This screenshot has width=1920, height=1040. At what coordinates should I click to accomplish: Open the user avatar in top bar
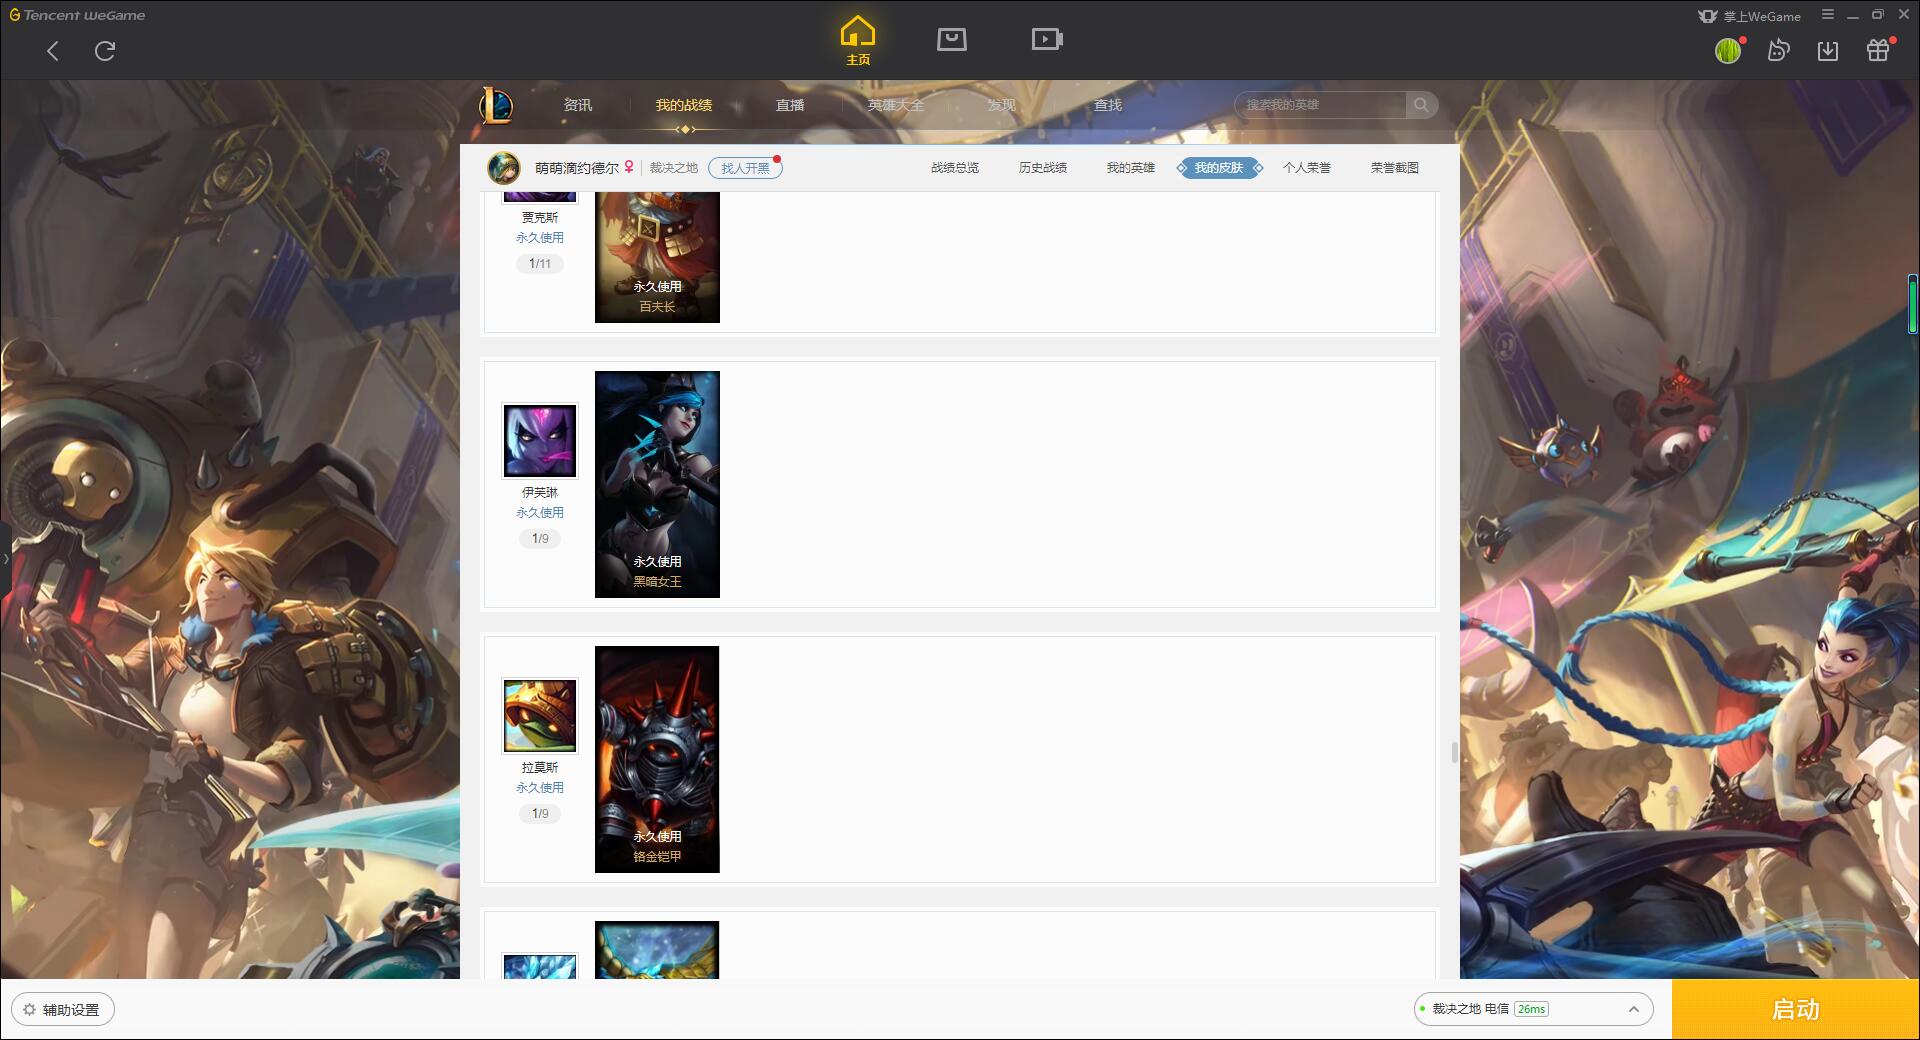pos(1728,51)
